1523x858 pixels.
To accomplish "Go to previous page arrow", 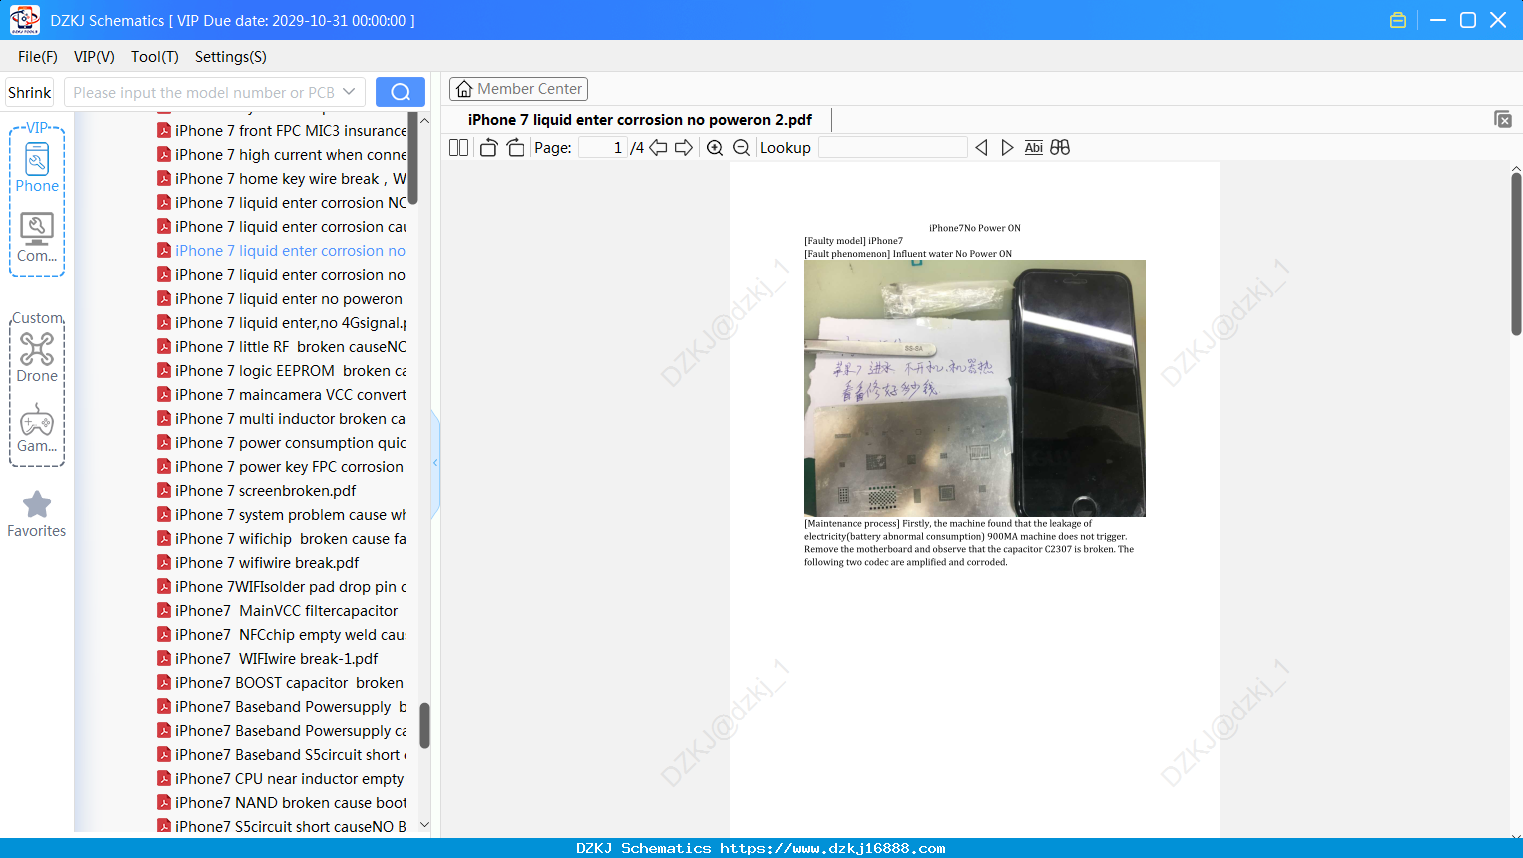I will click(x=658, y=148).
